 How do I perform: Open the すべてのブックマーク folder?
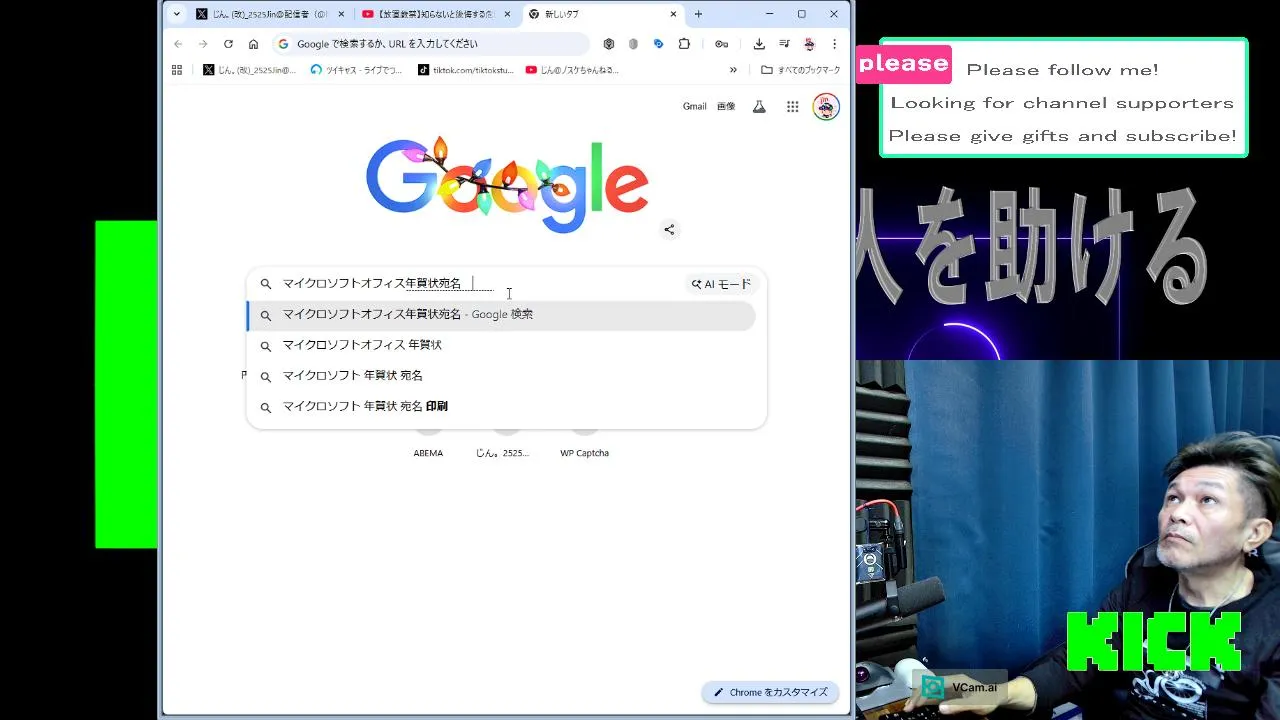tap(800, 70)
